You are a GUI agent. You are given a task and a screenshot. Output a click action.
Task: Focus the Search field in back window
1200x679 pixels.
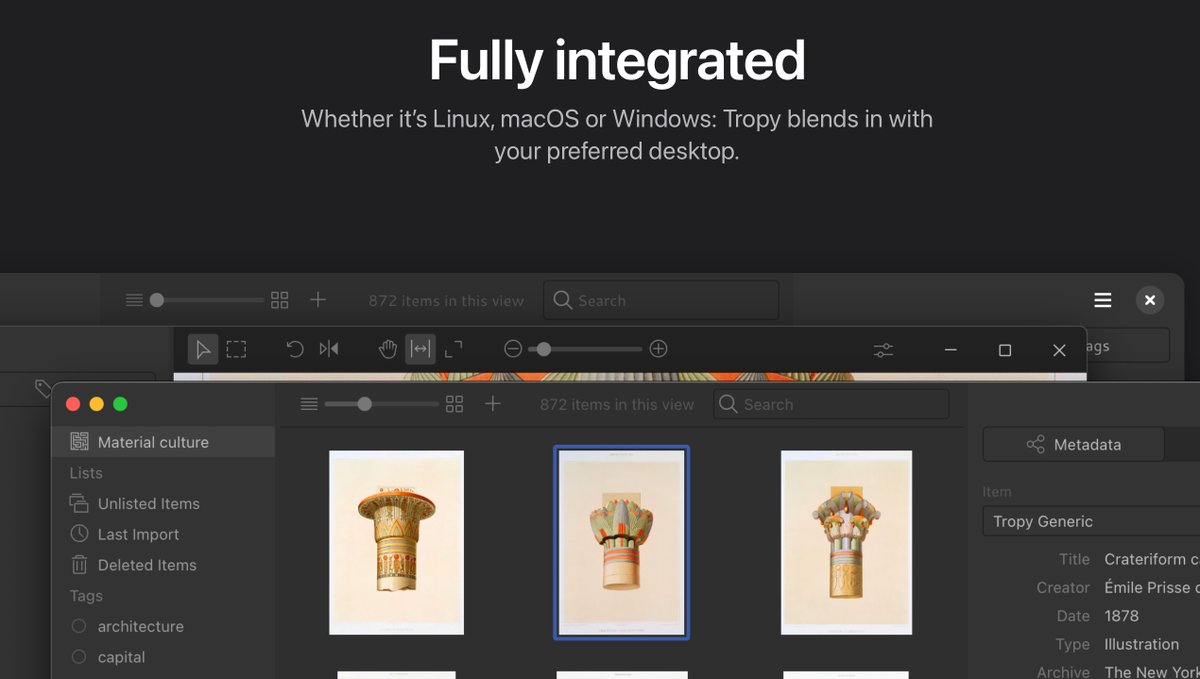coord(661,300)
